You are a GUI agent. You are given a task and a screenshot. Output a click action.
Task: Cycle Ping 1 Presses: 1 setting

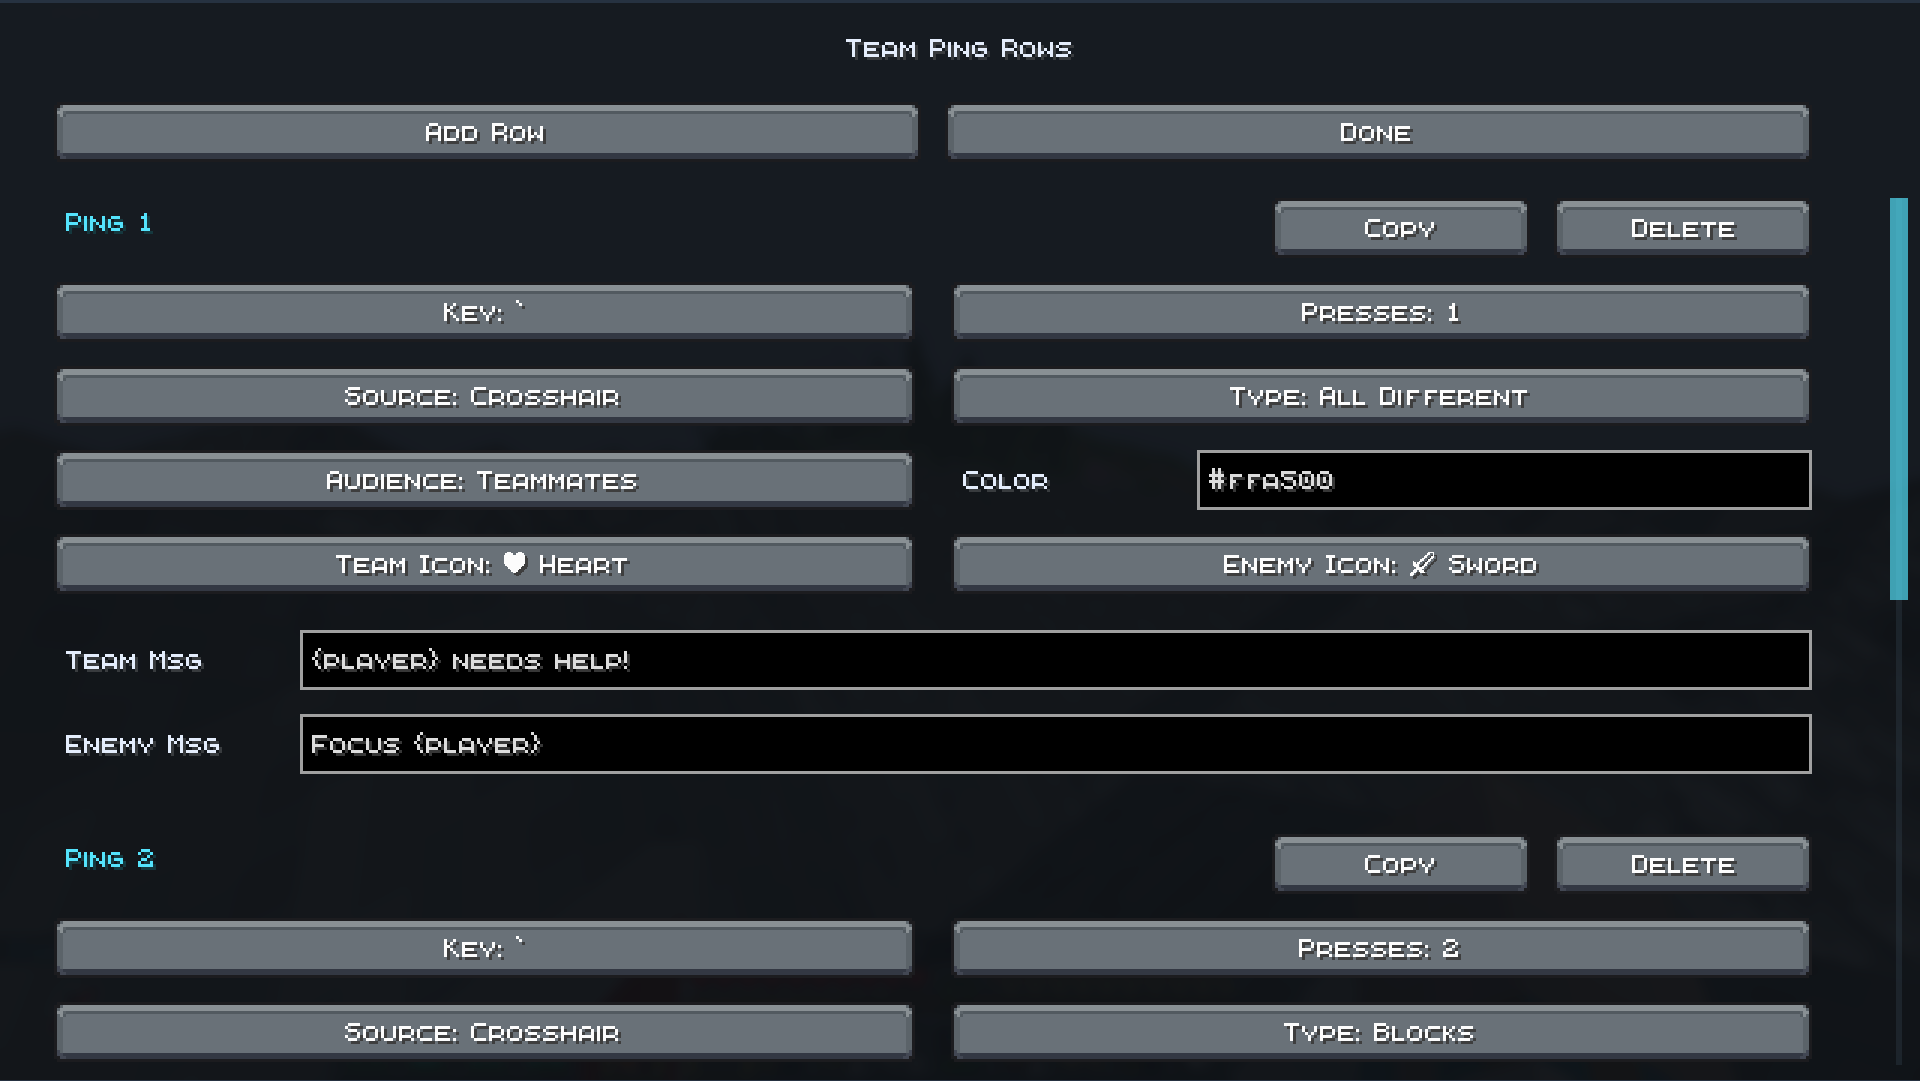coord(1381,312)
